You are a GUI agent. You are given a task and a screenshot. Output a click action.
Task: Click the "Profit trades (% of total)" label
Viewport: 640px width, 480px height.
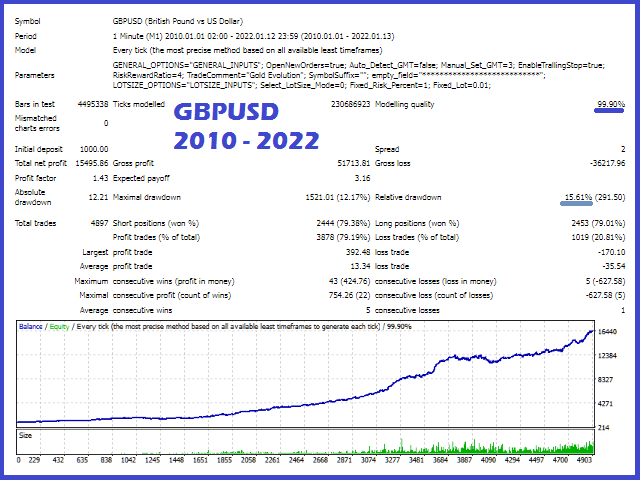[156, 237]
